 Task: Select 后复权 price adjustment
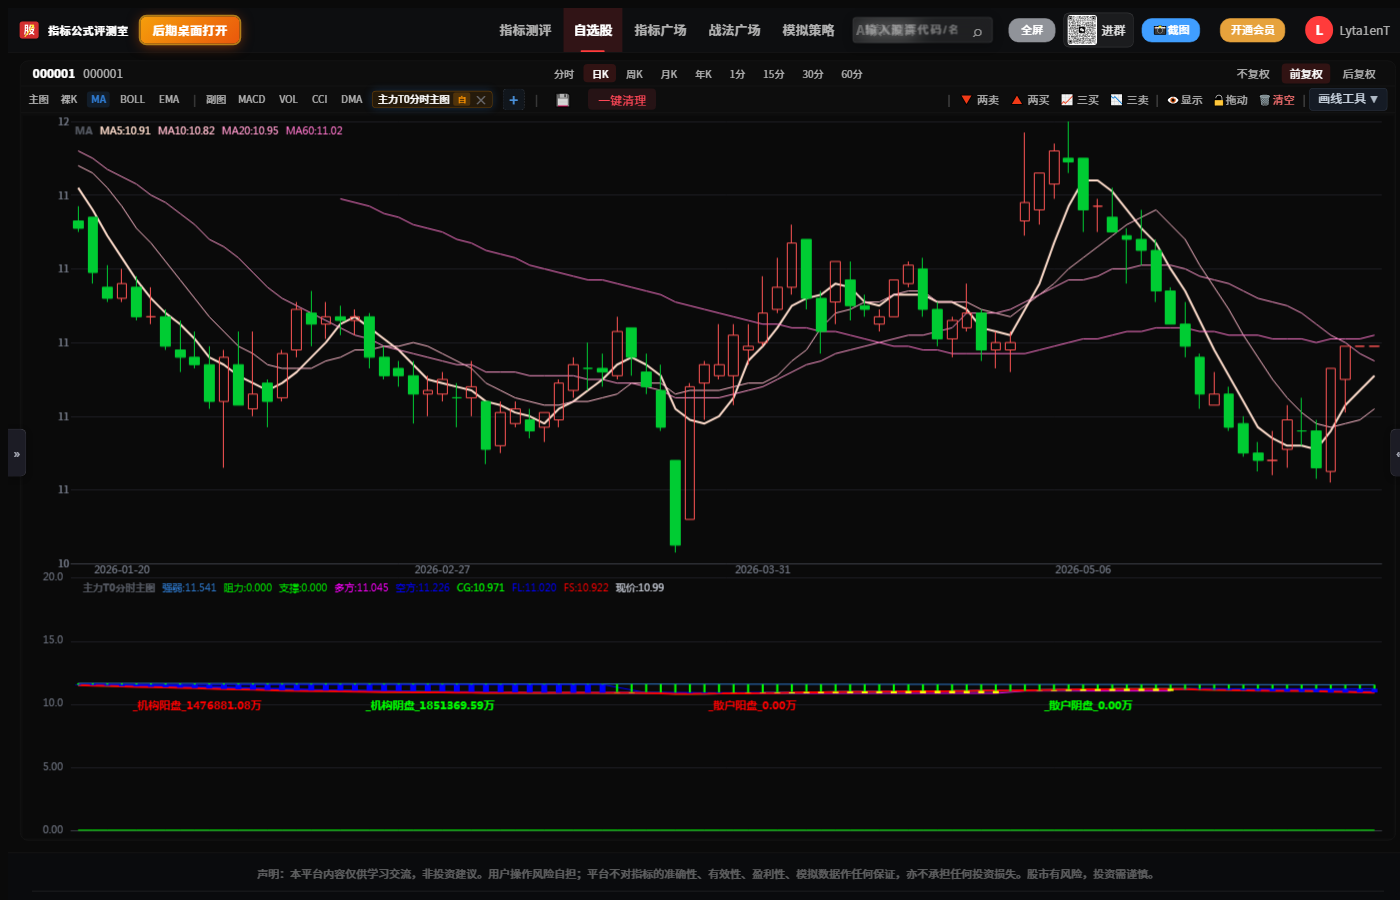point(1359,74)
